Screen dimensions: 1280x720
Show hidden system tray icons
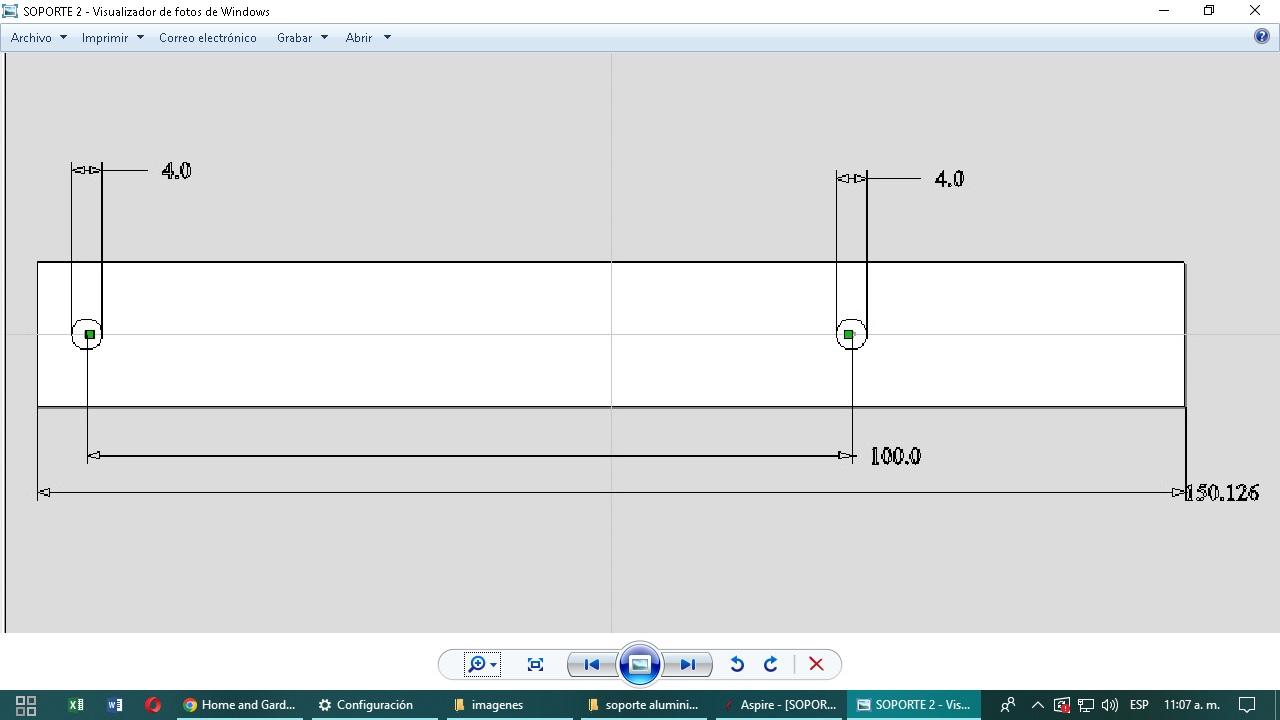[x=1037, y=705]
